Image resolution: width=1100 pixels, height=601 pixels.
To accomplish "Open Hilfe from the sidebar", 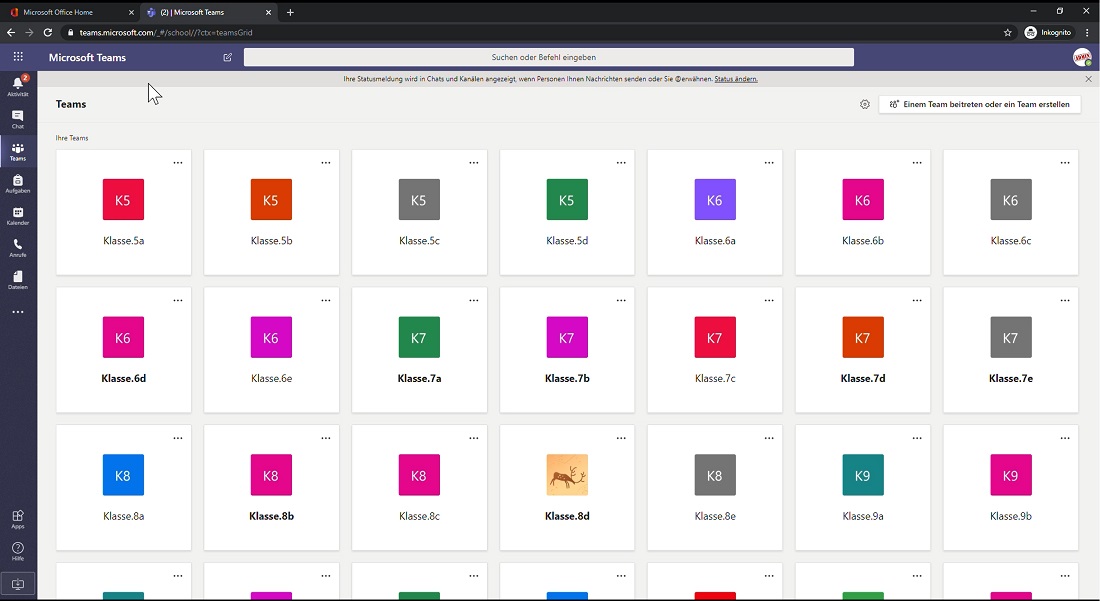I will point(17,548).
